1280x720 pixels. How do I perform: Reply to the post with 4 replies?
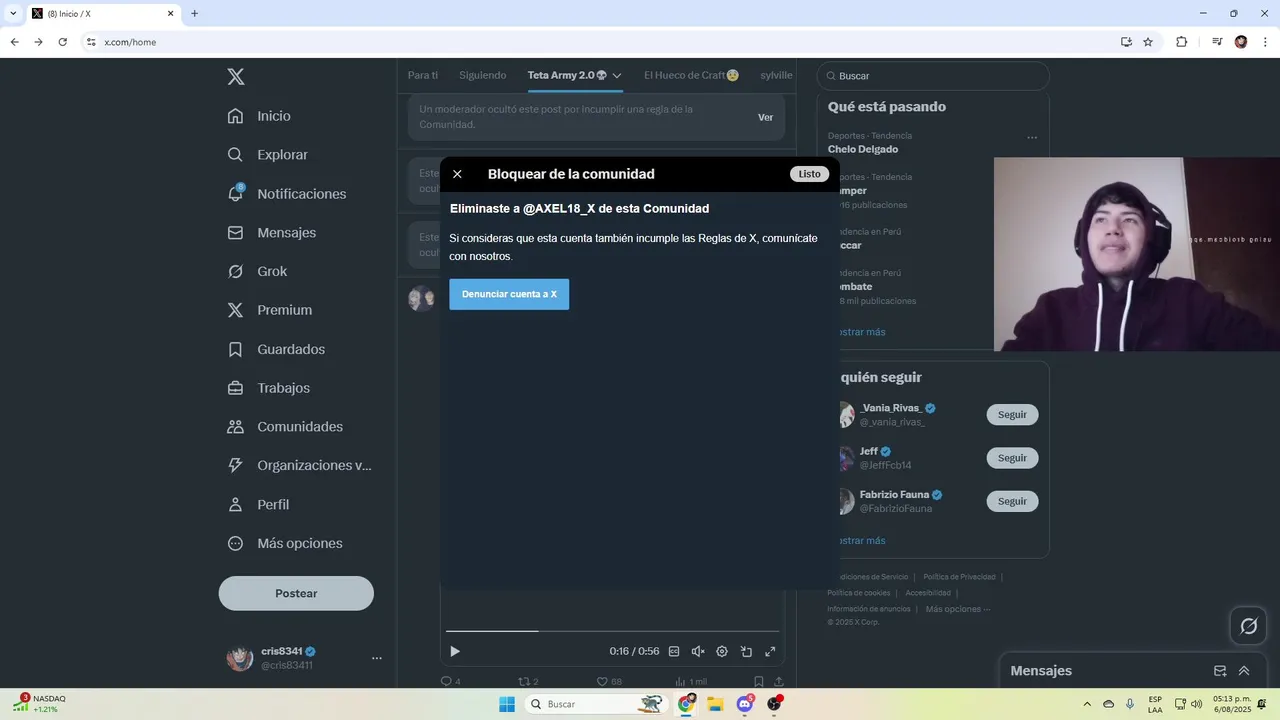tap(450, 682)
